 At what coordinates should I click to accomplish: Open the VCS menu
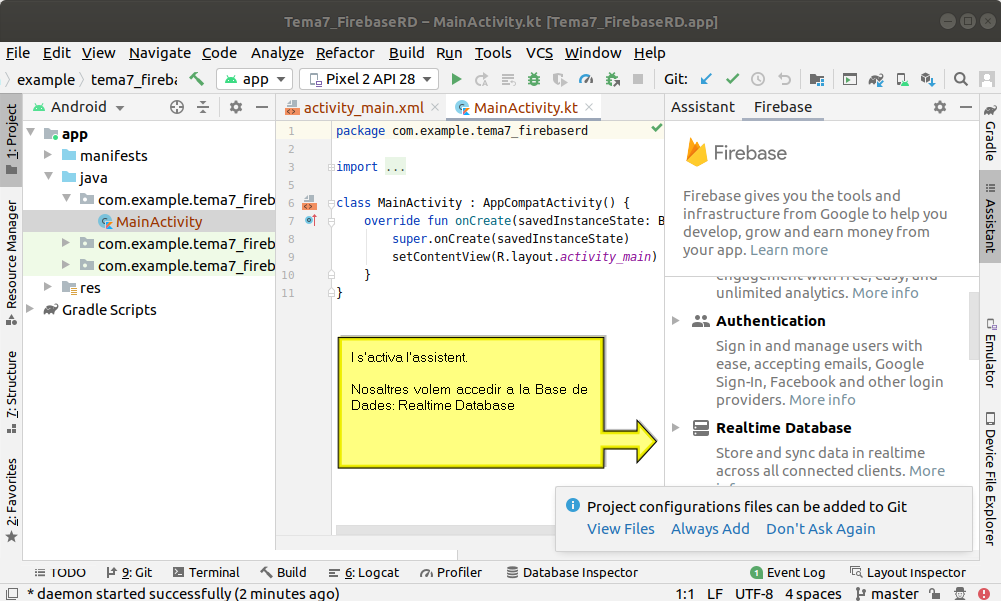click(539, 53)
